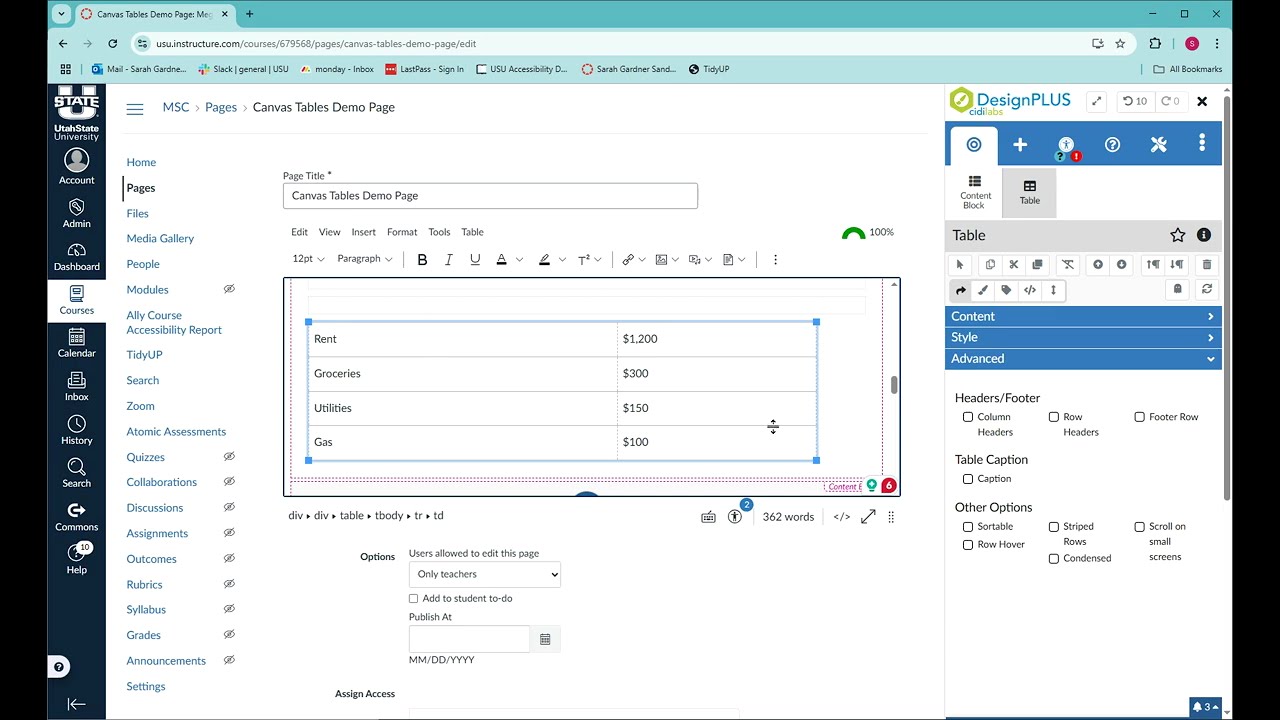Viewport: 1280px width, 720px height.
Task: Undo the last DesignPLUS action
Action: point(1135,101)
